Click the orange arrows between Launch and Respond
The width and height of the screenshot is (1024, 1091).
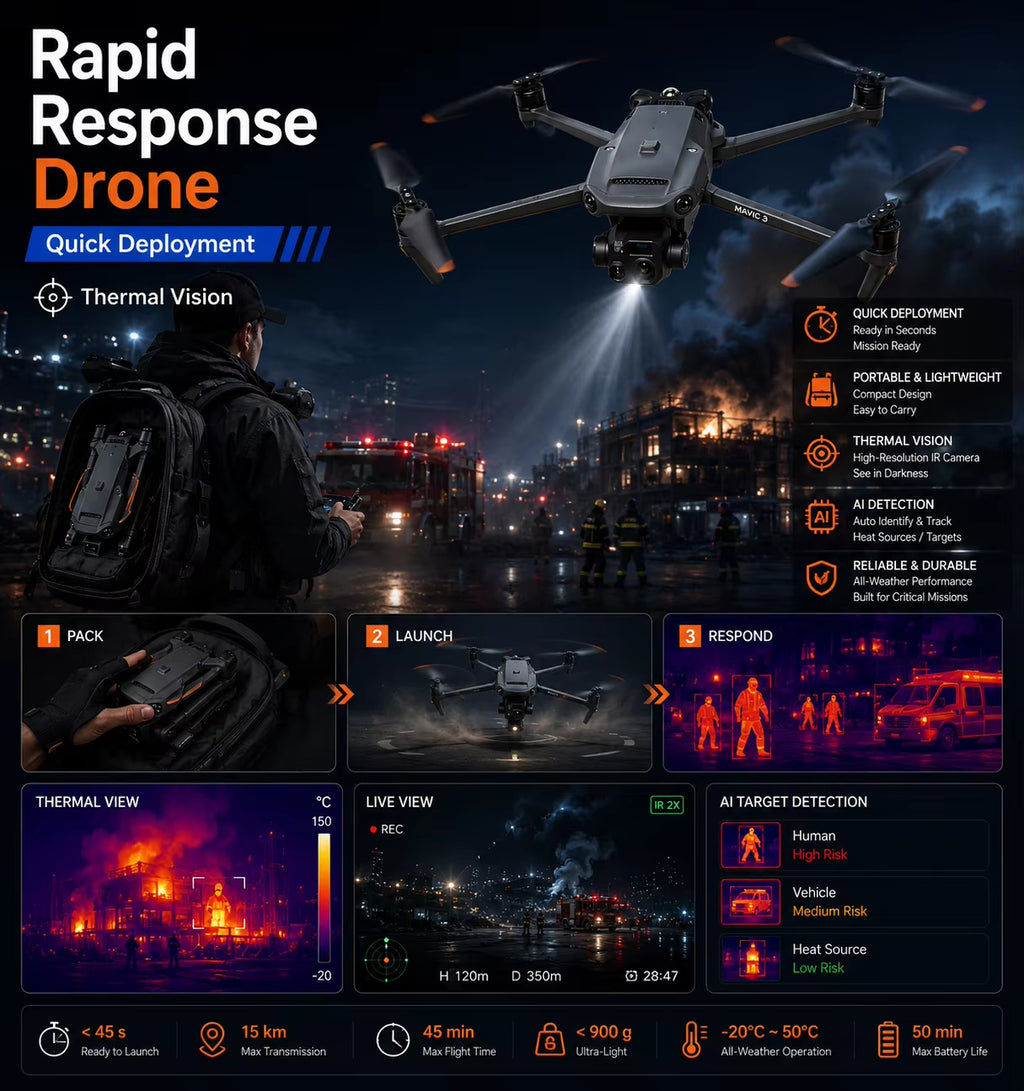click(656, 694)
